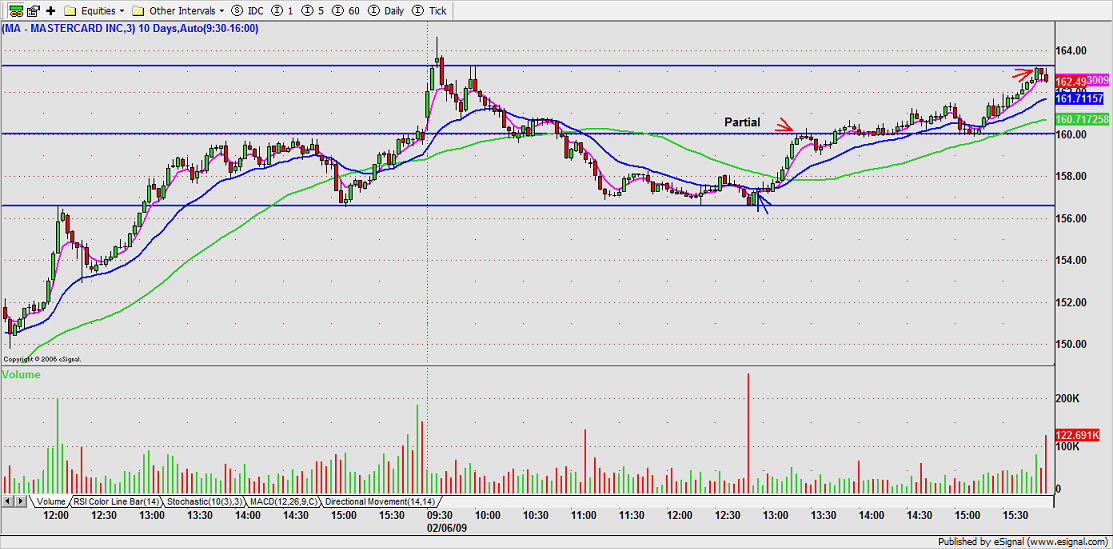Click the blue 161.71157 moving average label
Viewport: 1113px width, 549px height.
tap(1081, 97)
